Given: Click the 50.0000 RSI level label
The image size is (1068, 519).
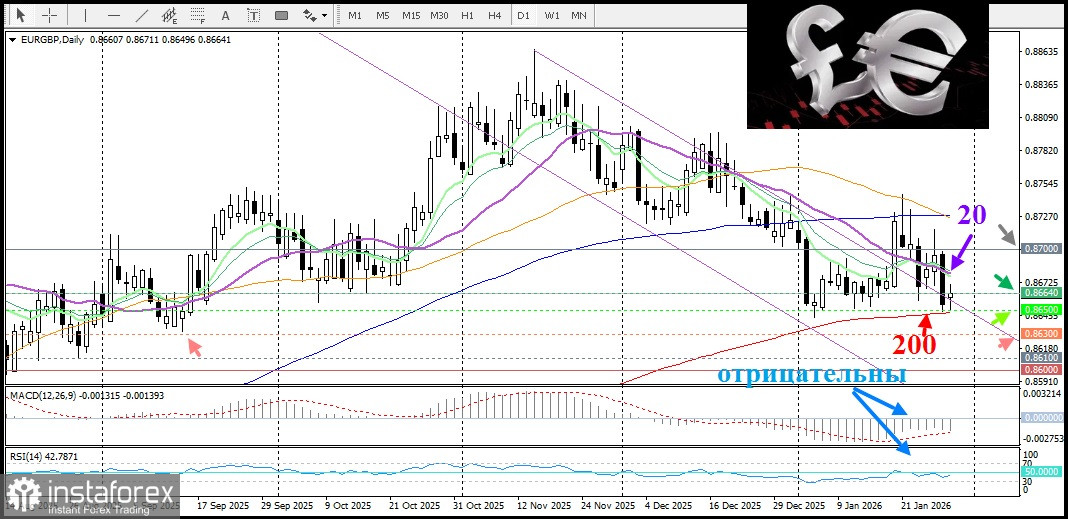Looking at the screenshot, I should tap(1042, 471).
